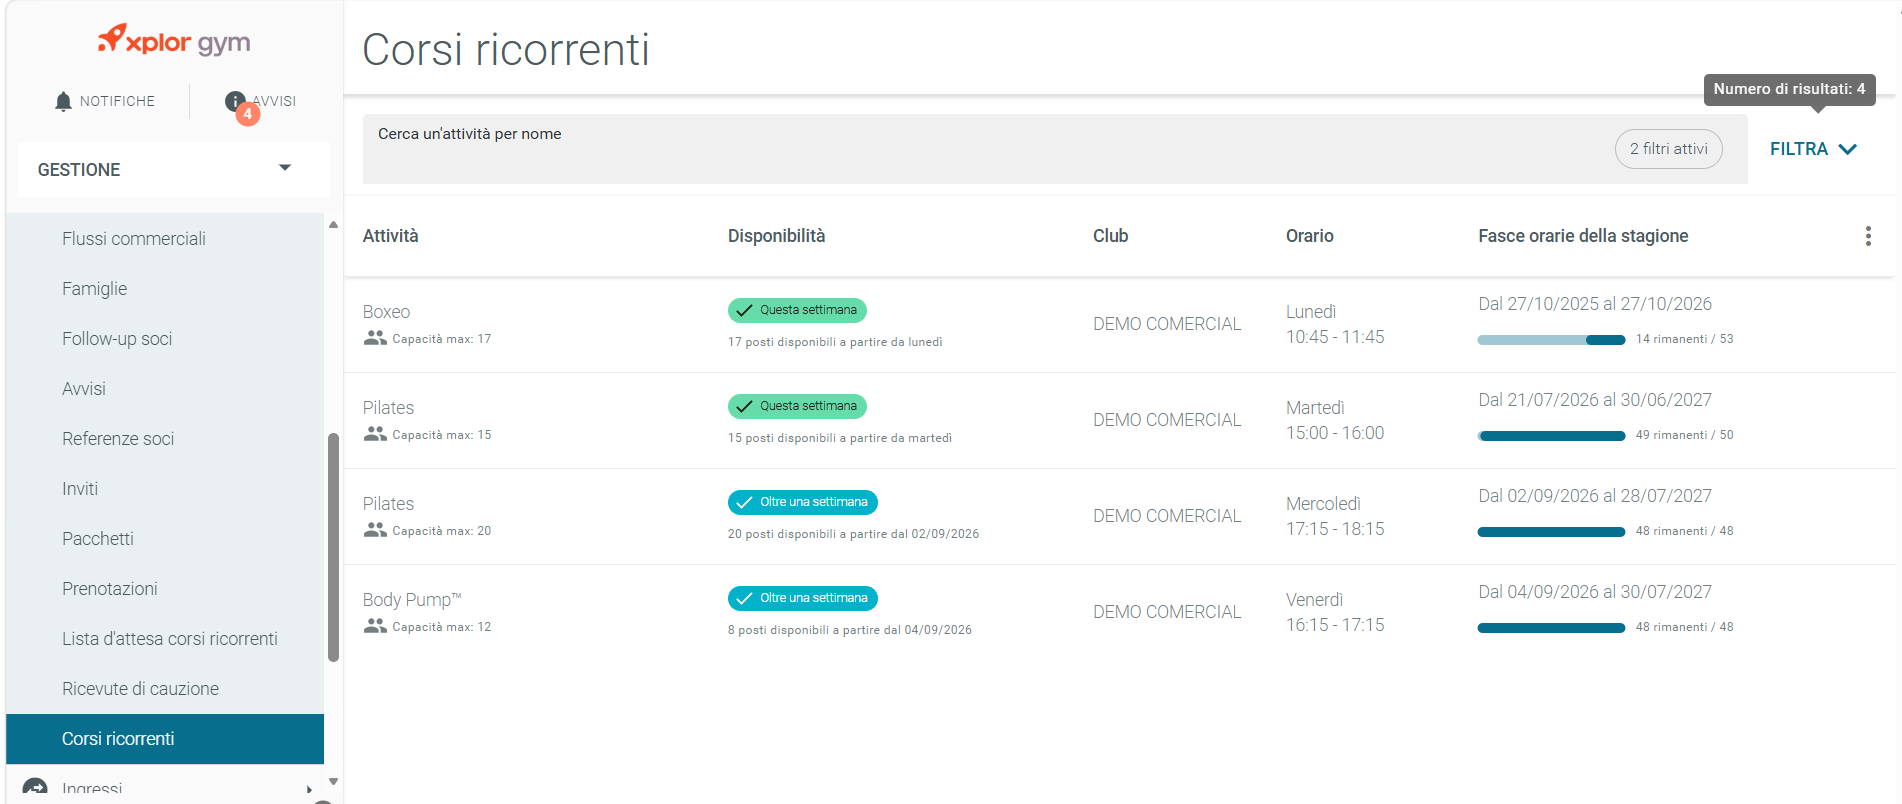Click the Ingressi sidebar icon
Viewport: 1902px width, 804px height.
pyautogui.click(x=35, y=788)
